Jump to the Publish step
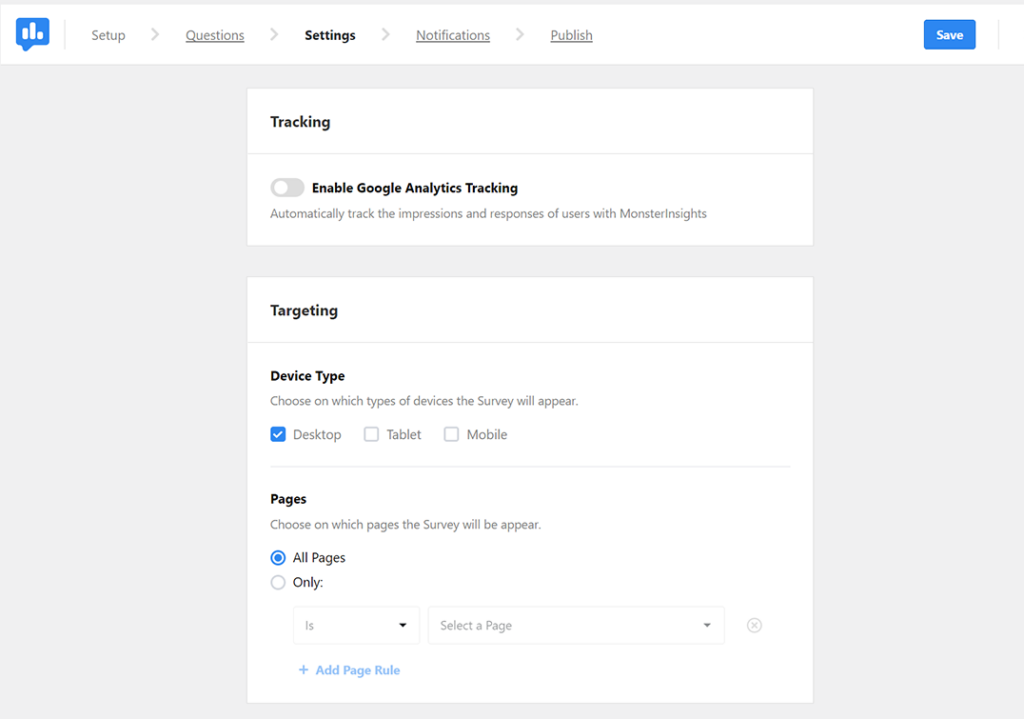Screen dimensions: 1024x719 coord(571,34)
